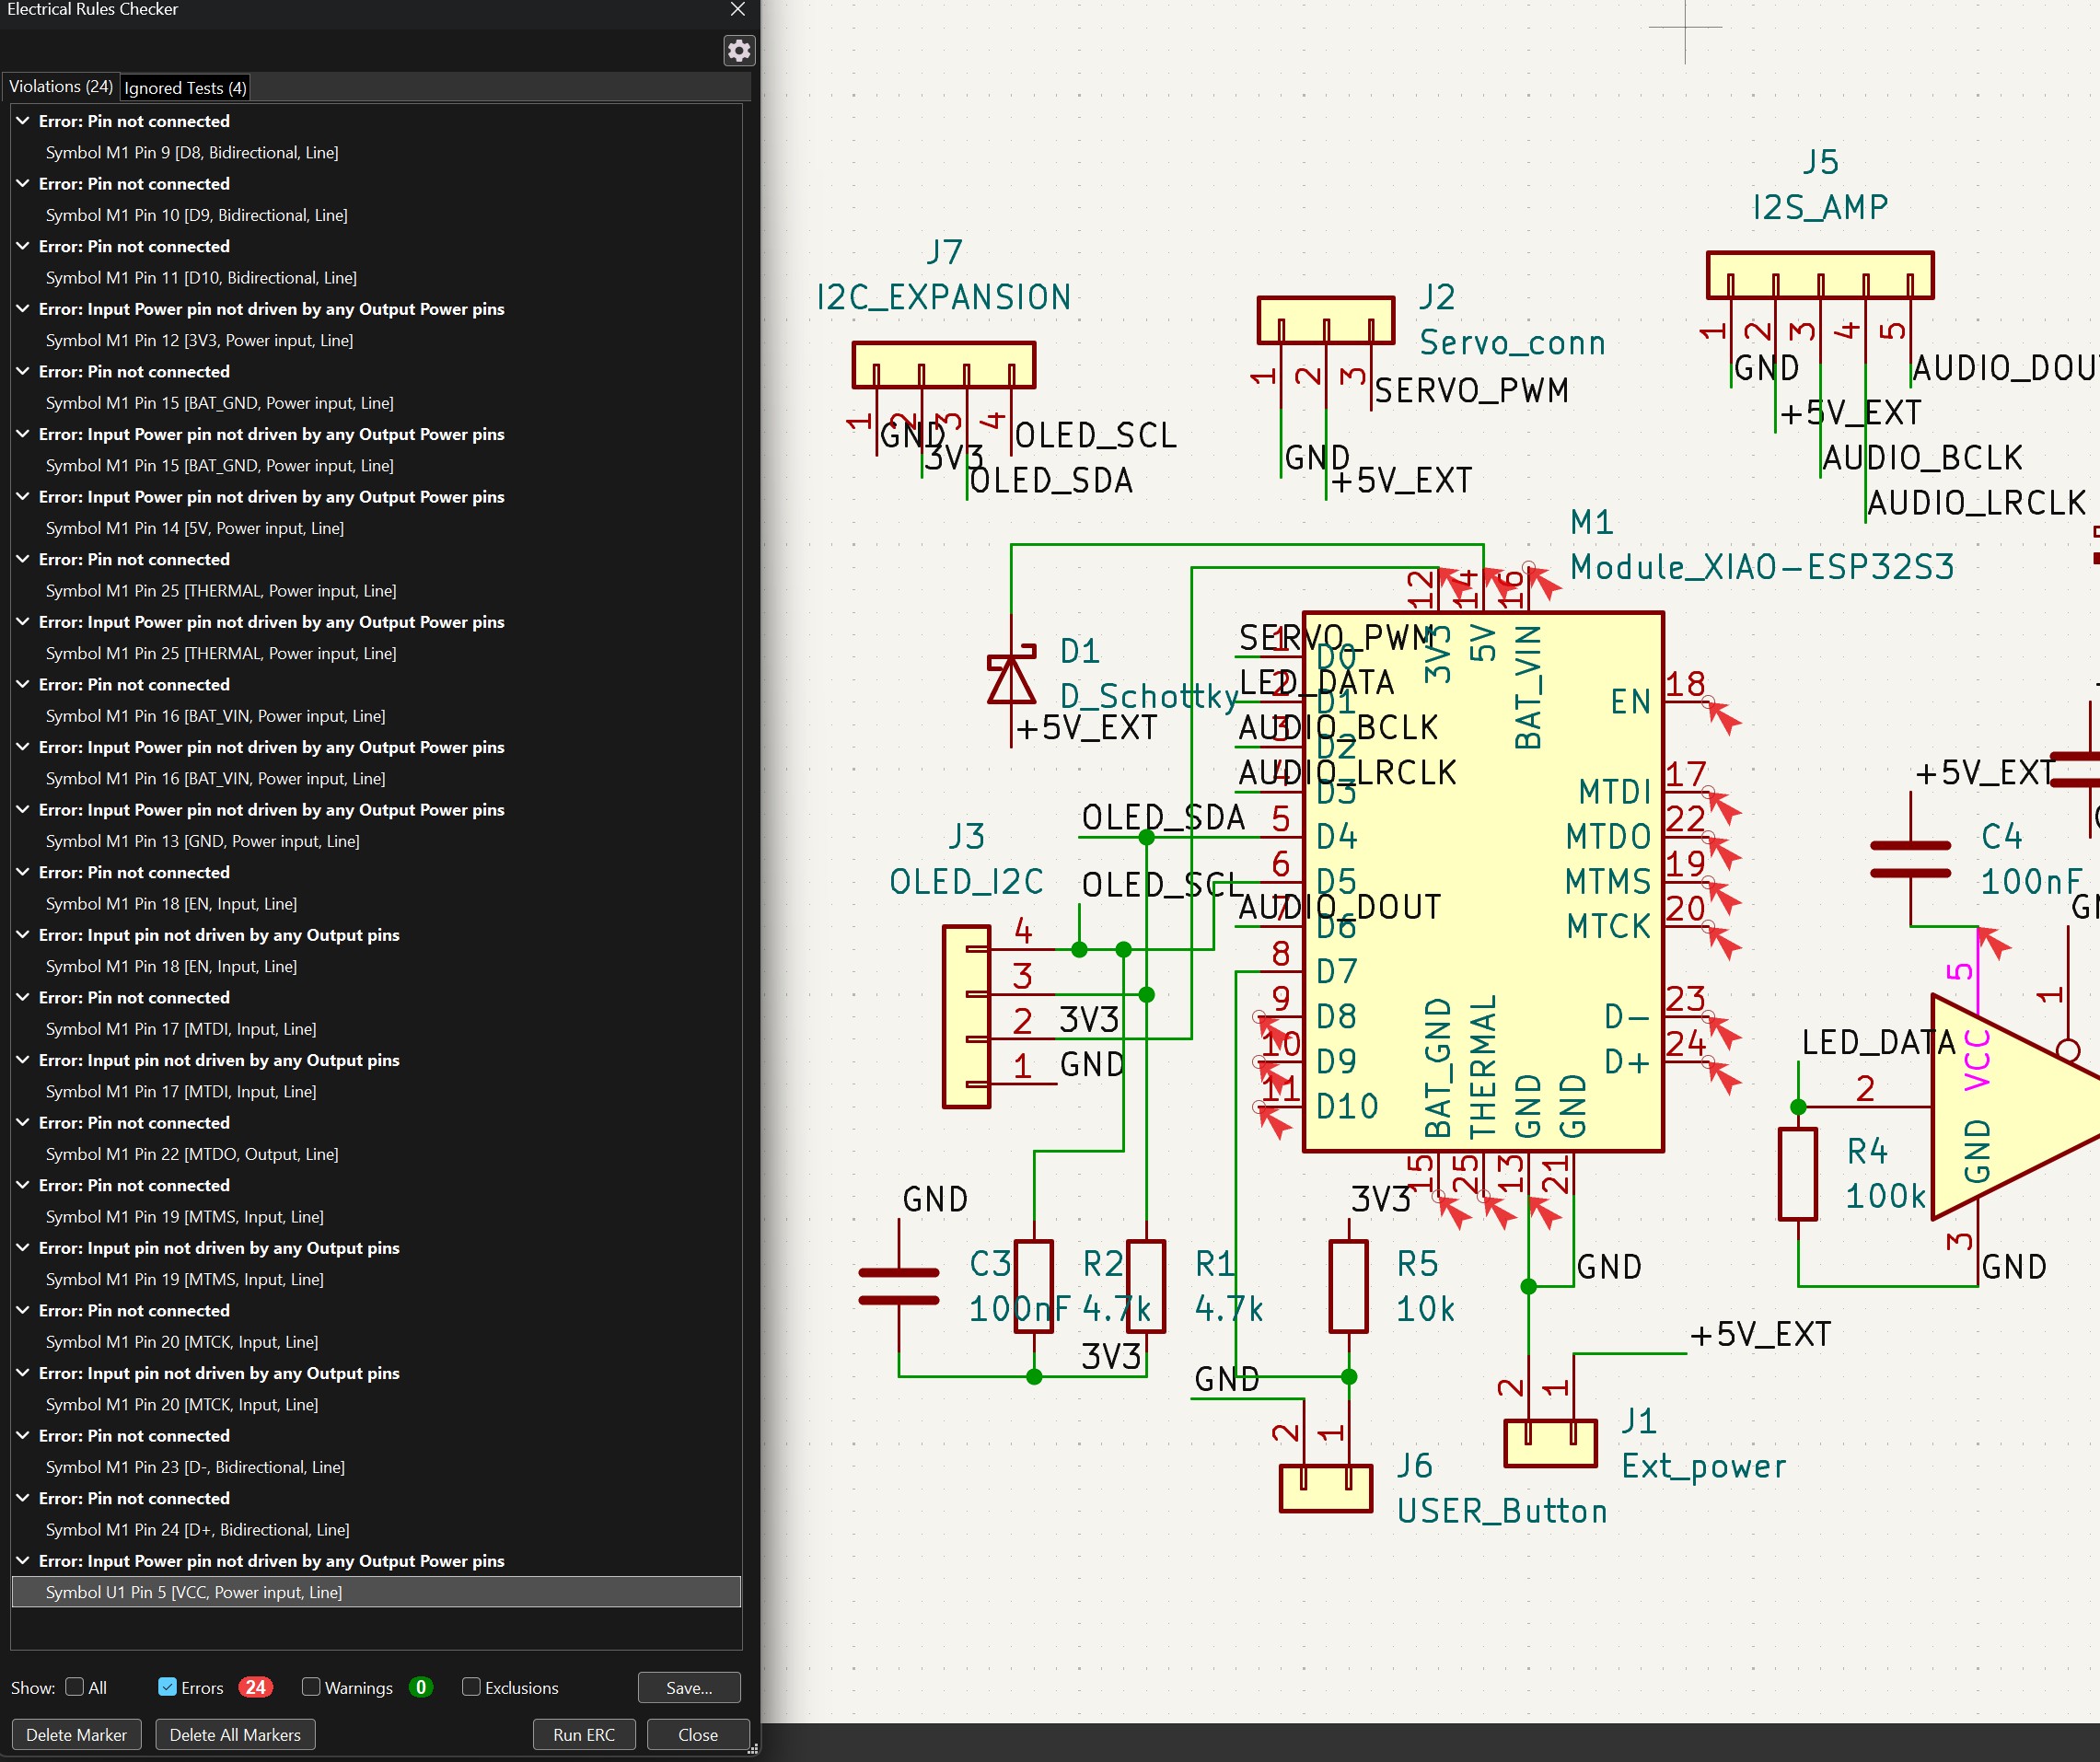The image size is (2100, 1762).
Task: Open ERC settings gear icon
Action: point(739,50)
